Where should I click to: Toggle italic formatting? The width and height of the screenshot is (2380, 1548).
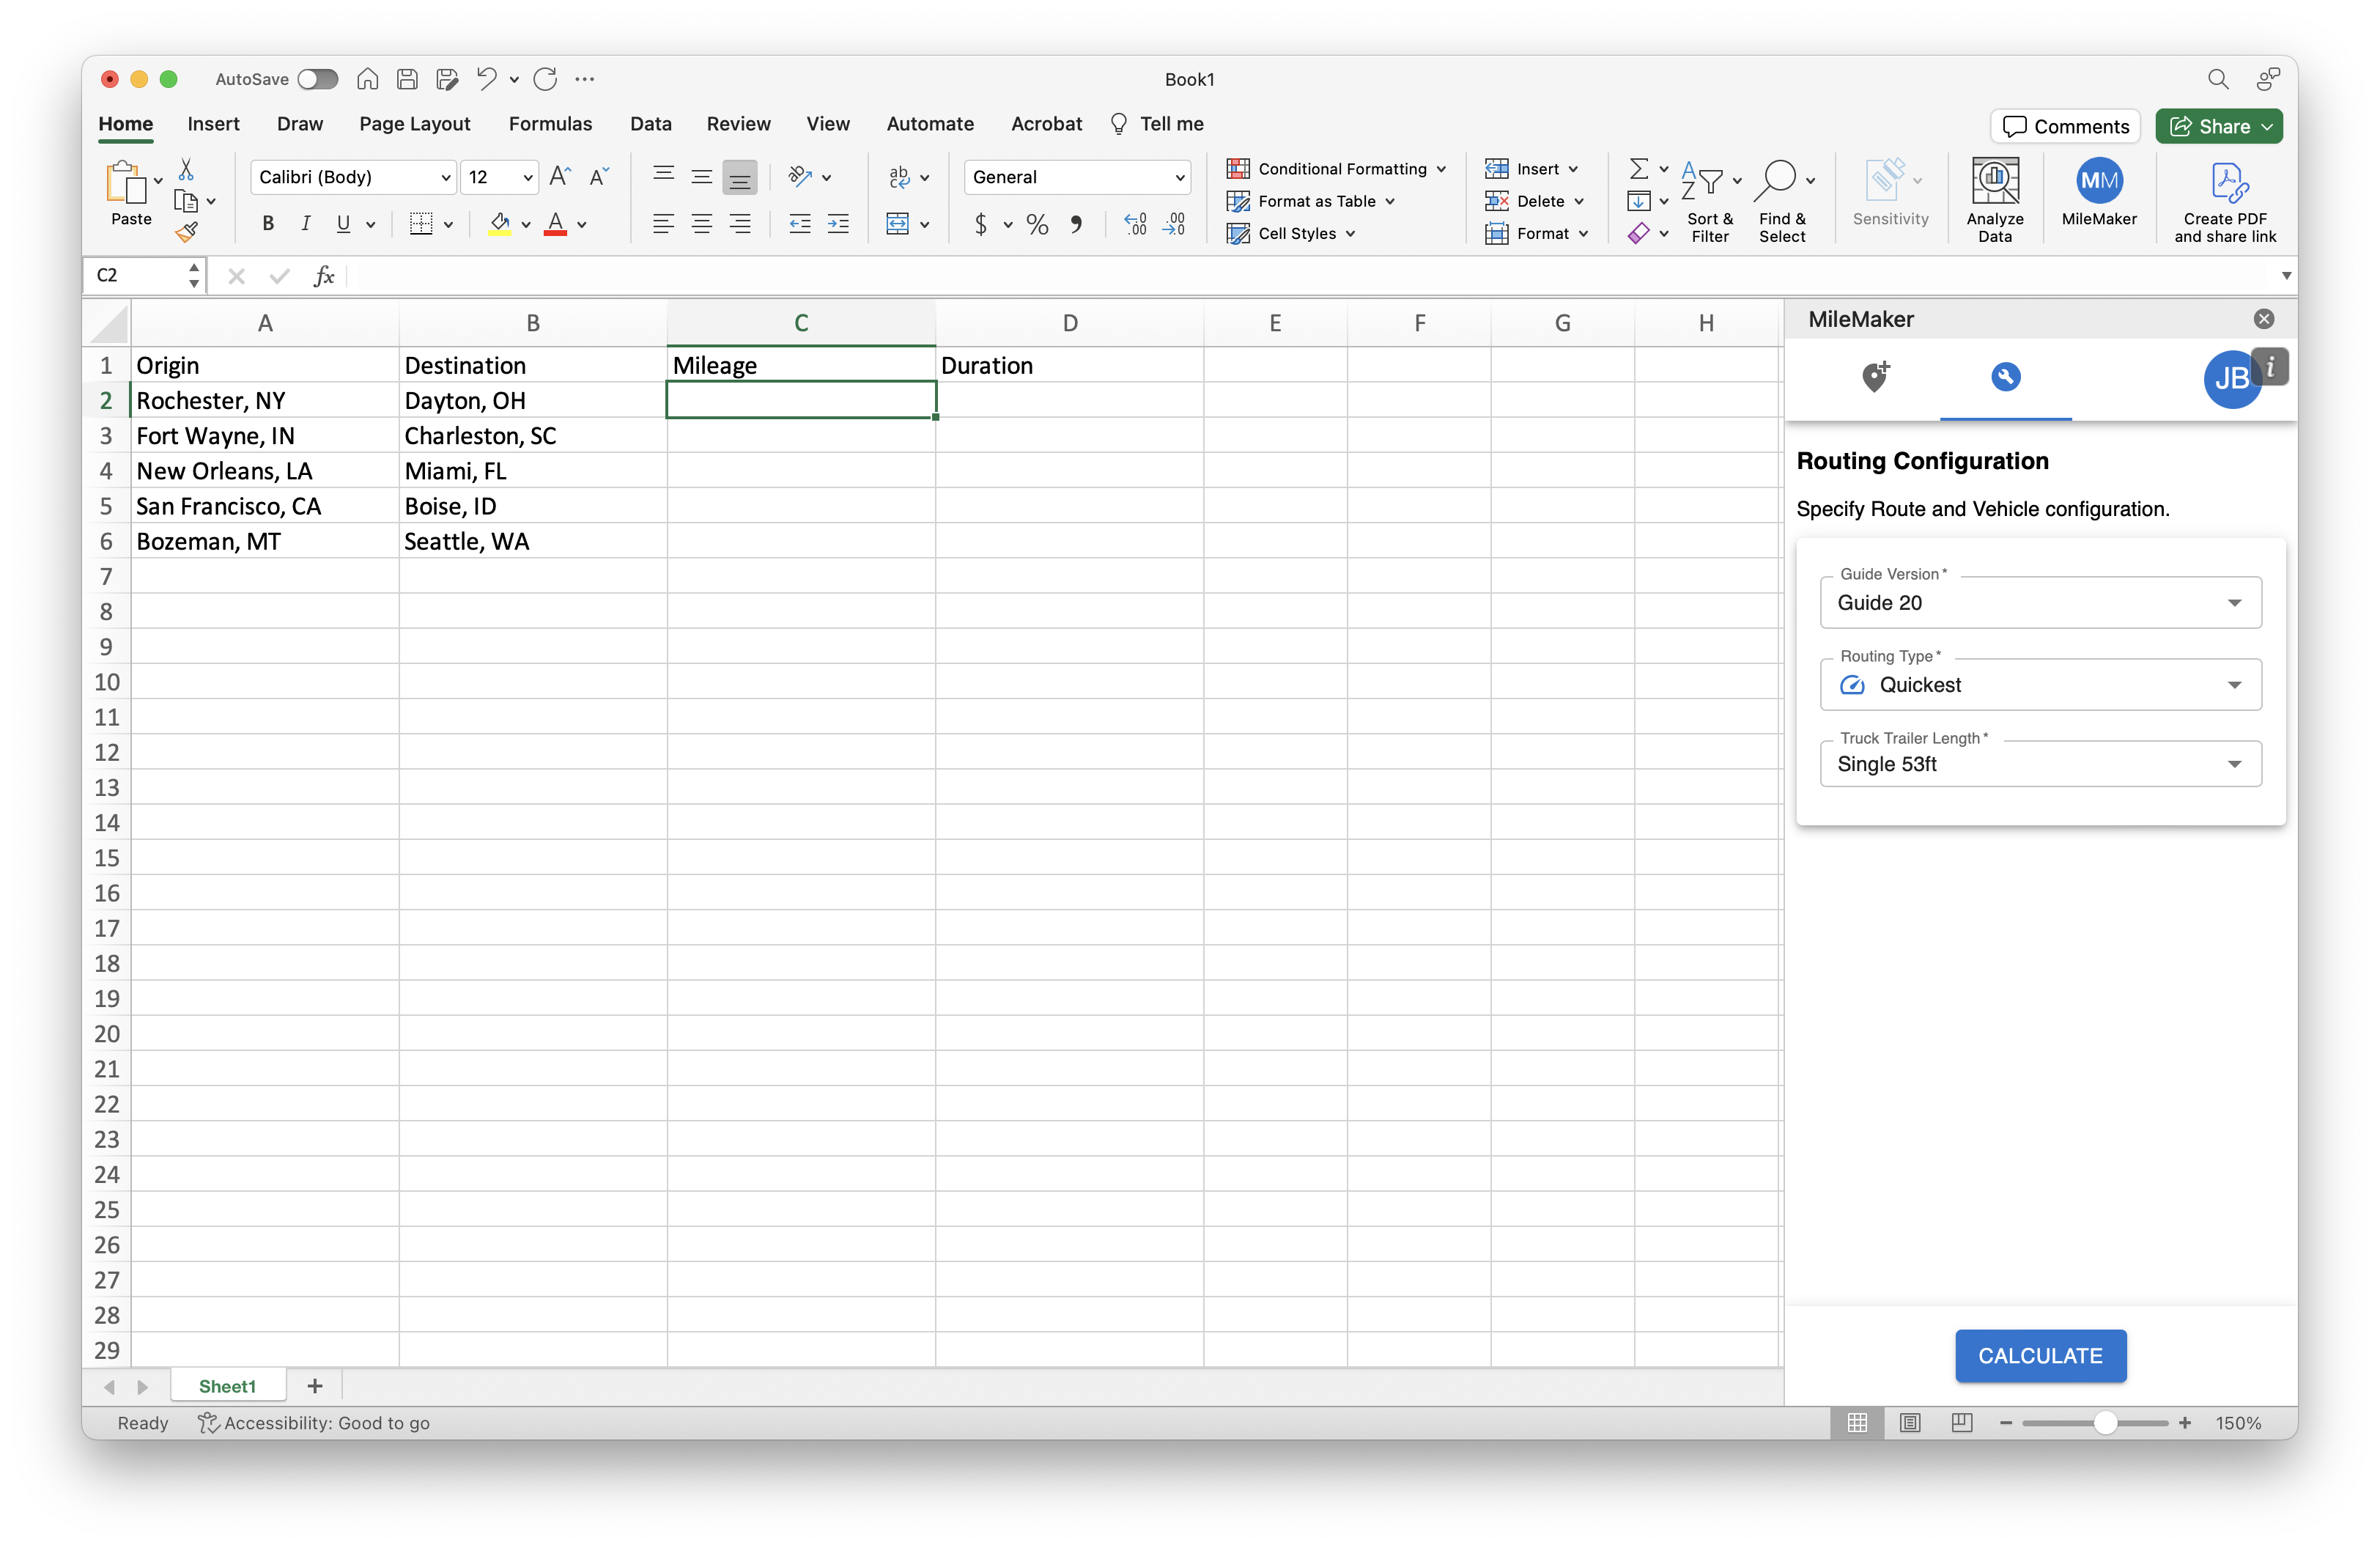pyautogui.click(x=306, y=224)
